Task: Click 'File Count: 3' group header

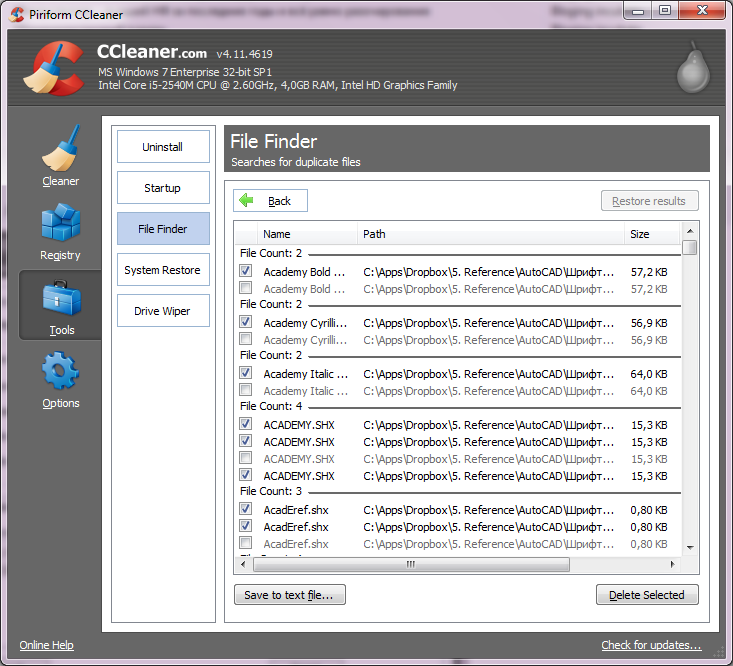Action: click(x=271, y=491)
